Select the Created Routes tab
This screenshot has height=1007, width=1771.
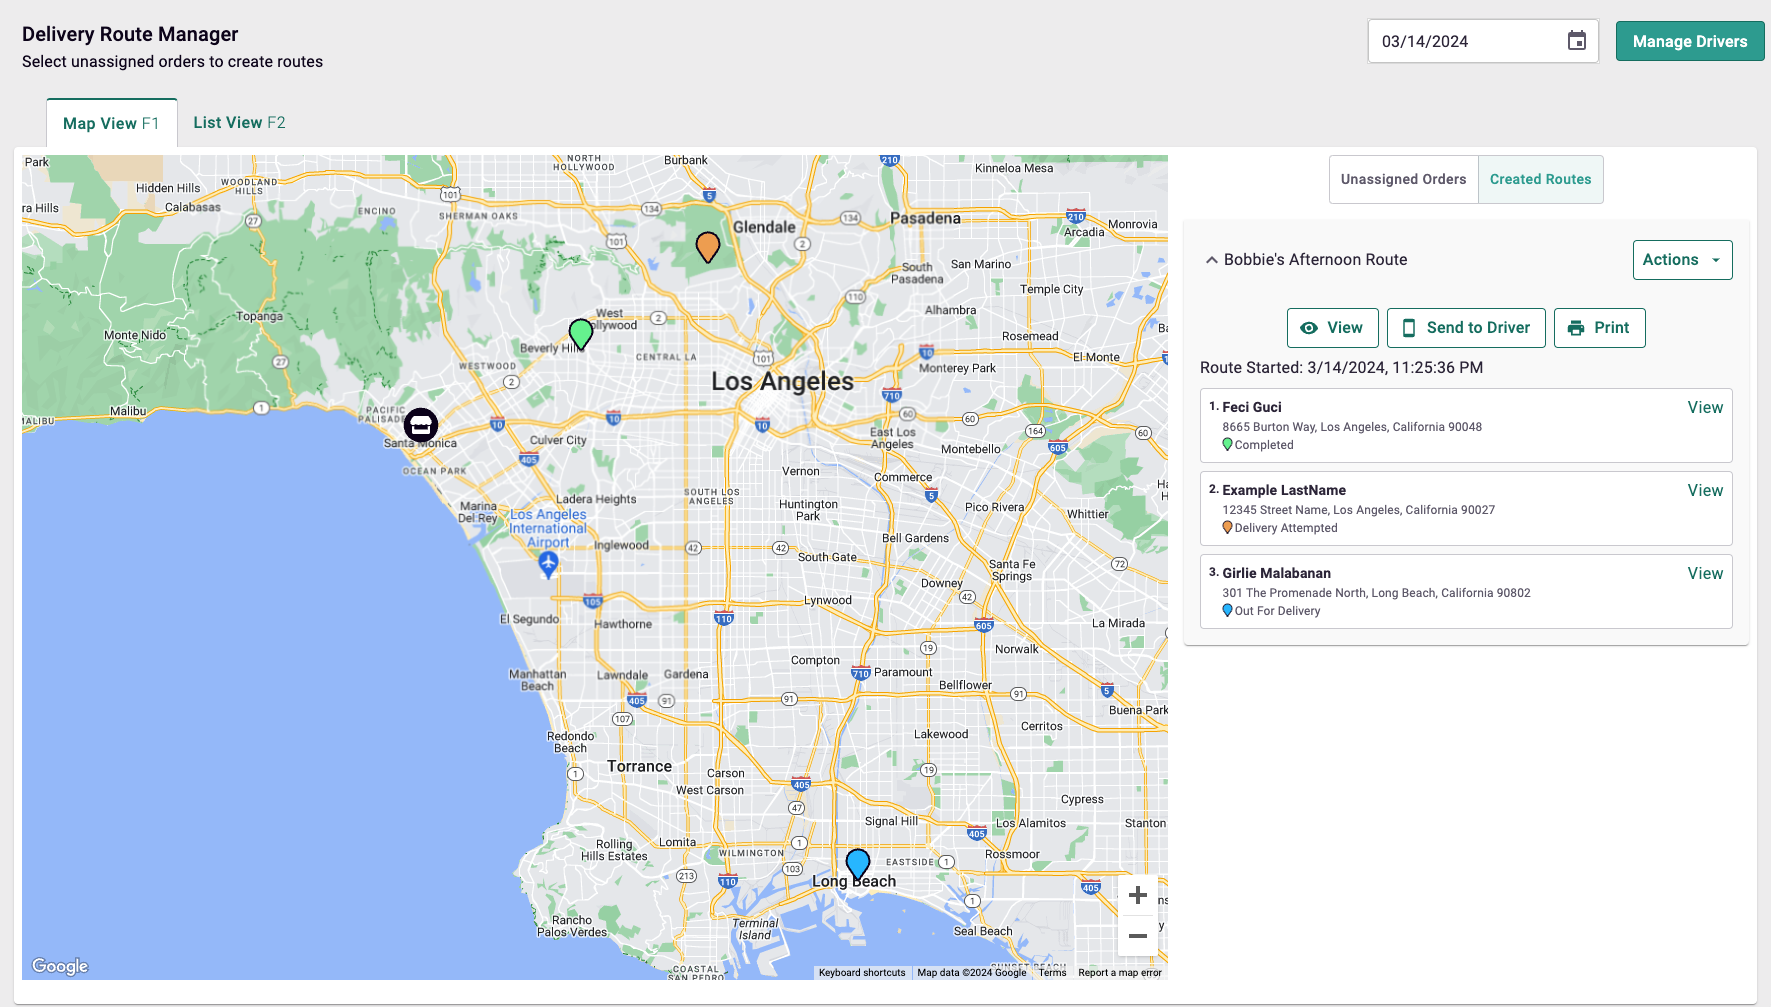click(x=1540, y=179)
